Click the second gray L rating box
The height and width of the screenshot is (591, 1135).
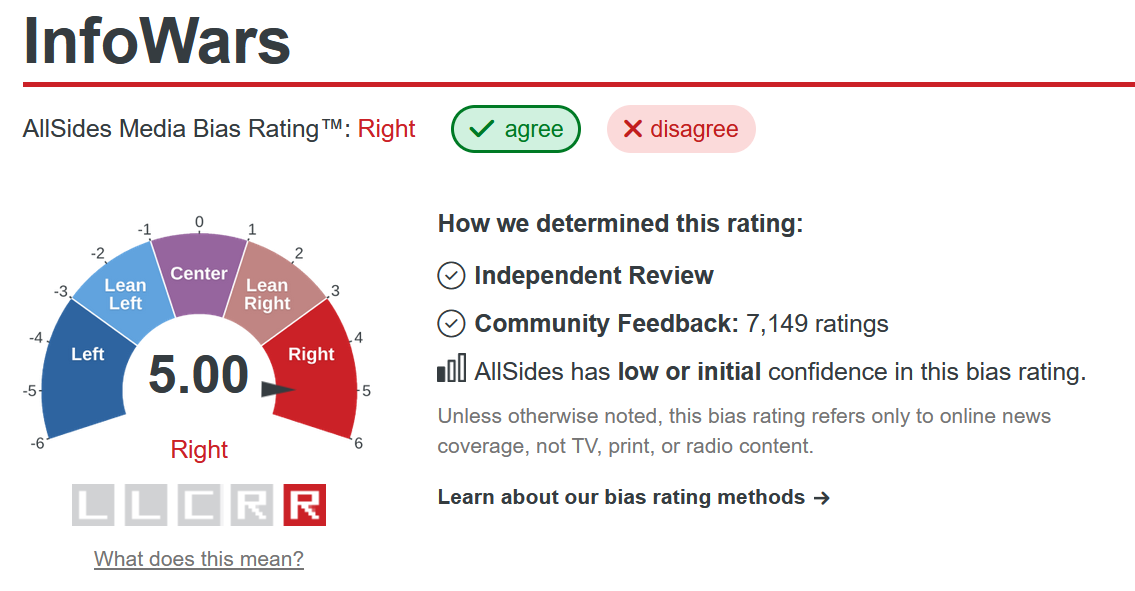point(145,505)
